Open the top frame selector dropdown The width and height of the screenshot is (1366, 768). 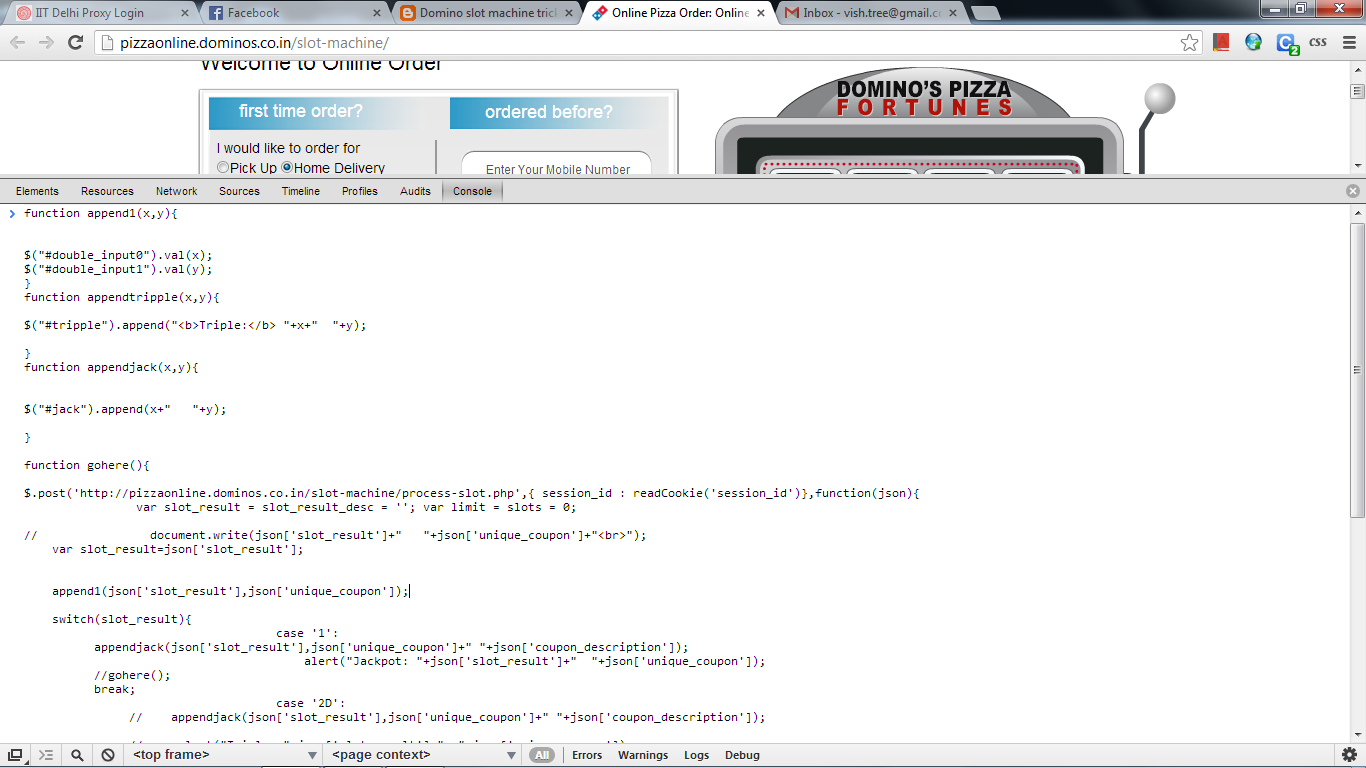[x=225, y=755]
